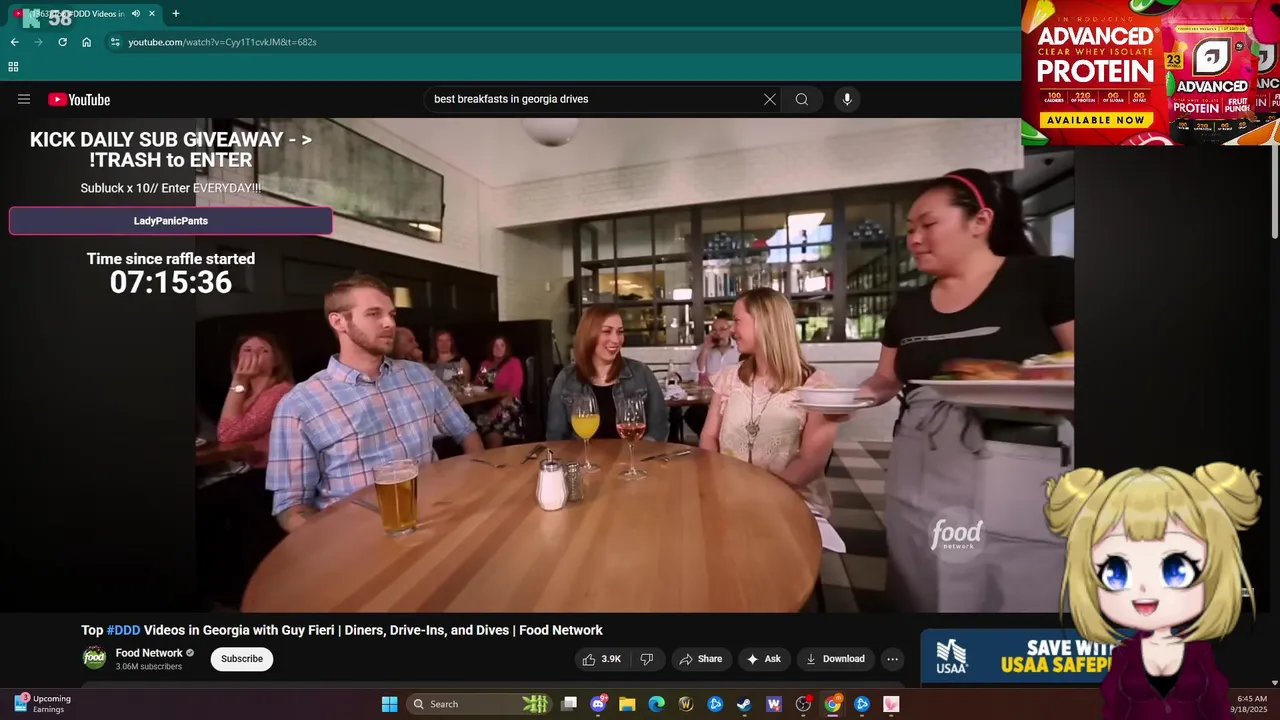Open the Advanced Protein Available Now ad

coord(1150,72)
